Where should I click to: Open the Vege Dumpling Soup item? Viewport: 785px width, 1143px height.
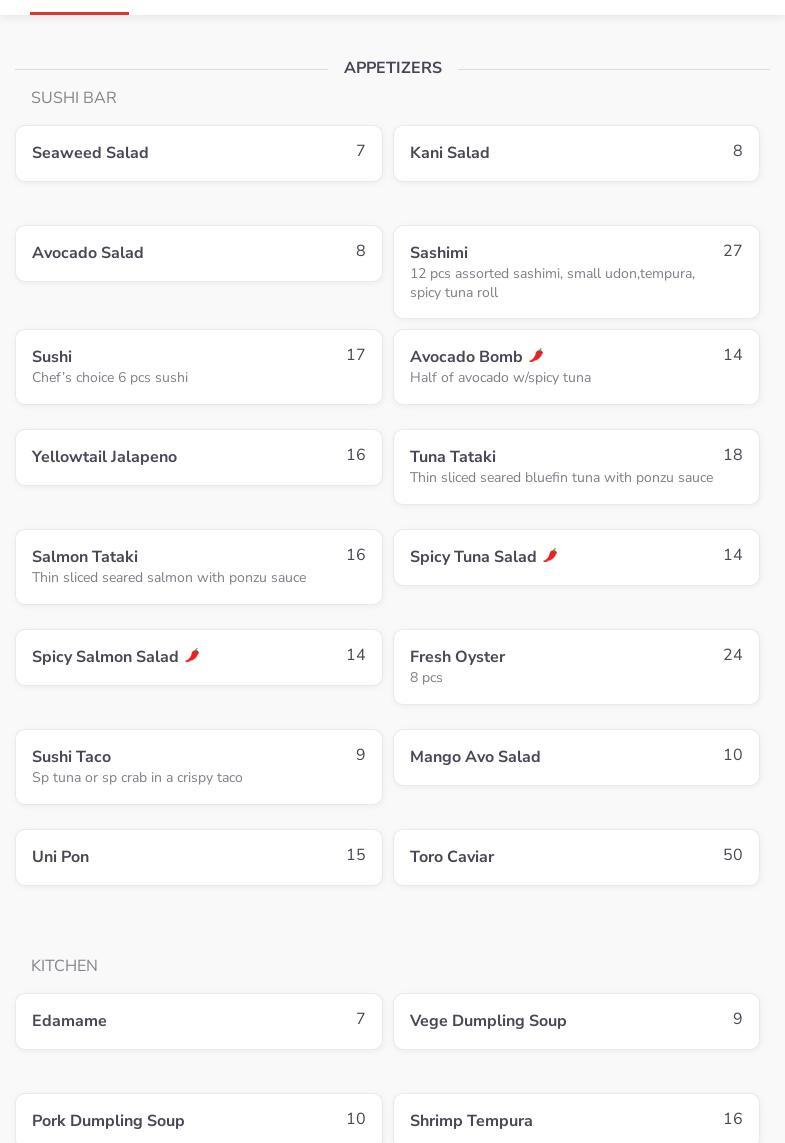click(x=576, y=1021)
